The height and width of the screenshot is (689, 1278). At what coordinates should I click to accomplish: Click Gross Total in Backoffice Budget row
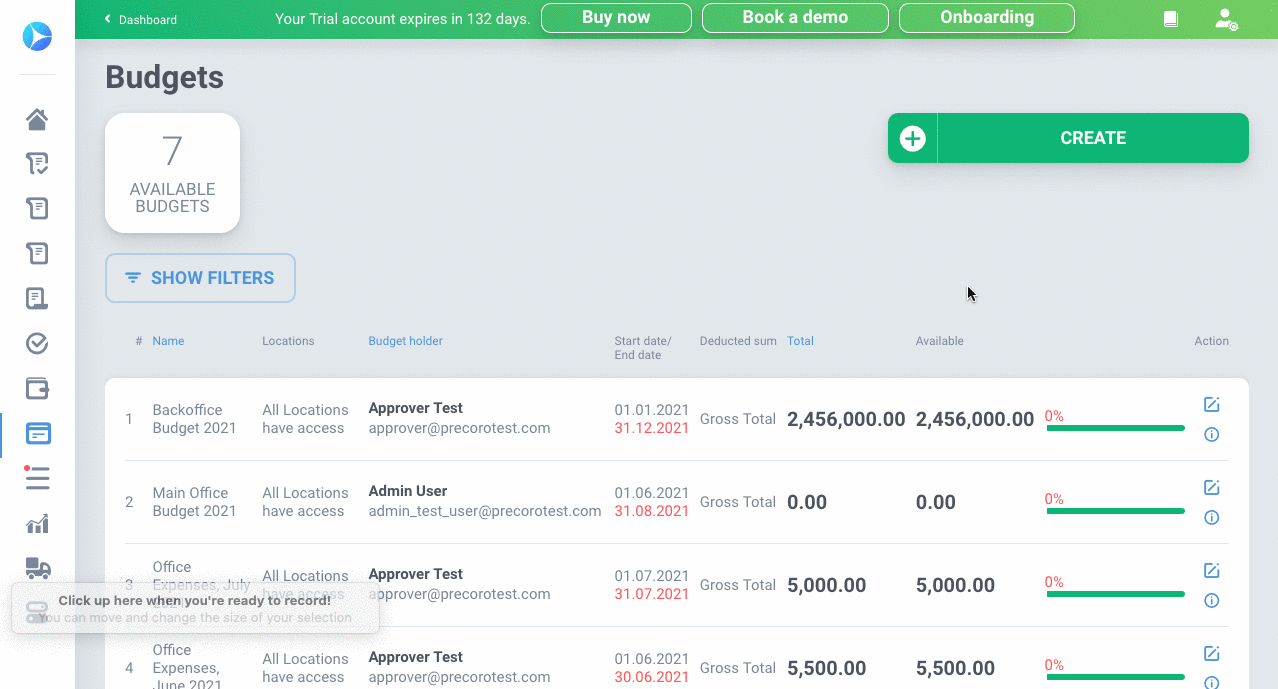point(738,419)
